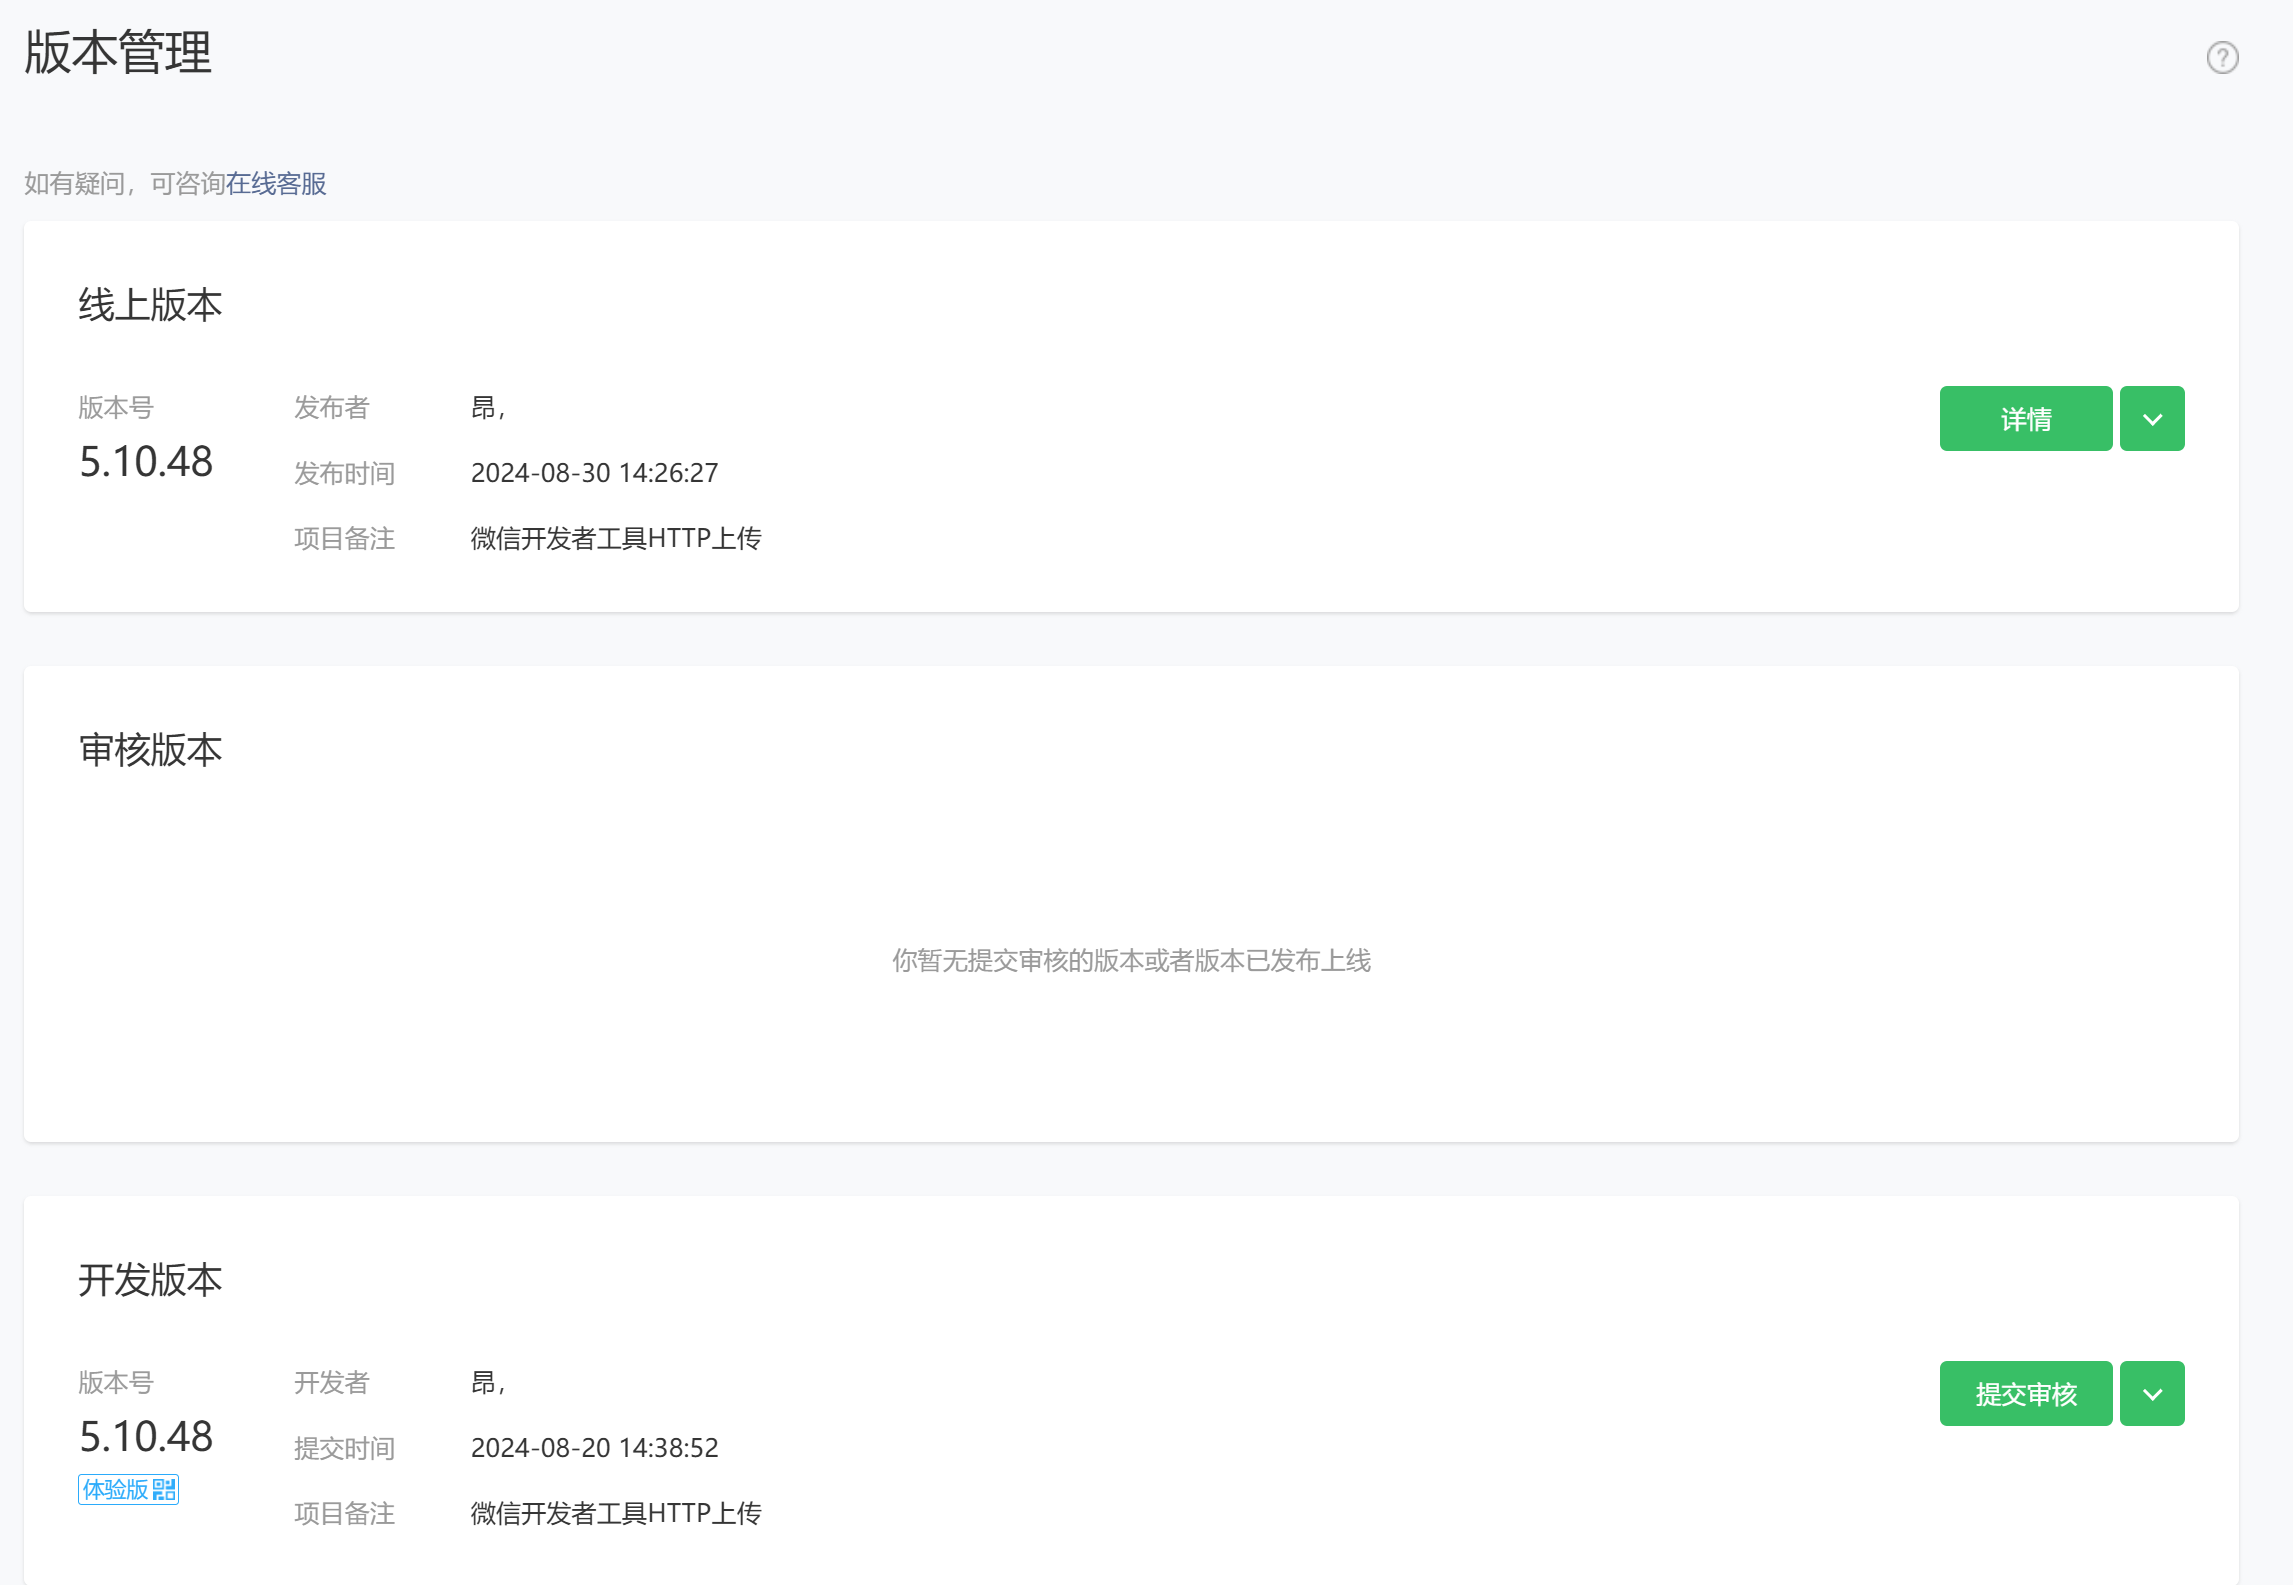Expand dropdown arrow beside 详情 button
The height and width of the screenshot is (1585, 2293).
click(2152, 419)
